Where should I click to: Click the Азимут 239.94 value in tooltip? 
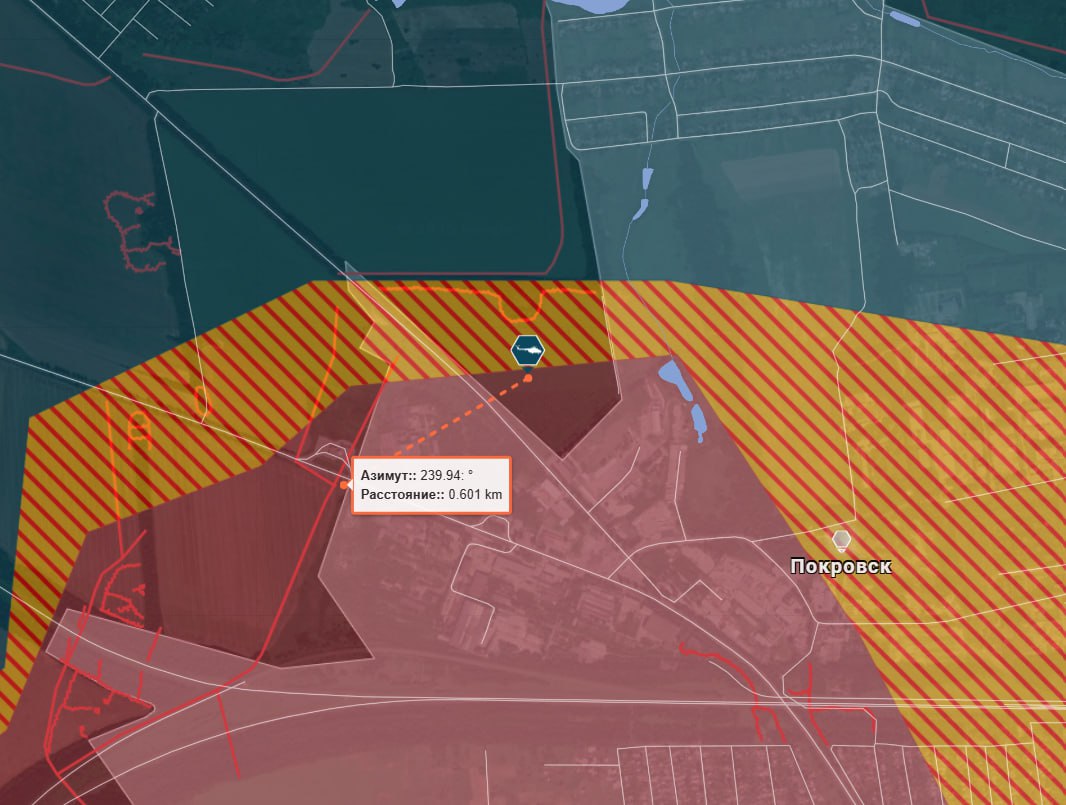[447, 475]
